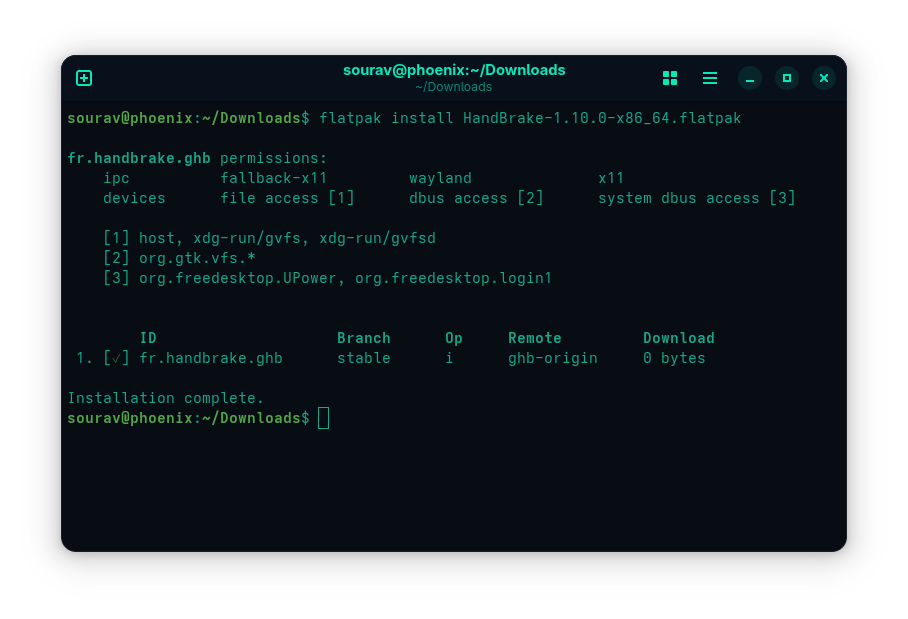Open the tab overview grid
Image resolution: width=908 pixels, height=619 pixels.
(669, 77)
